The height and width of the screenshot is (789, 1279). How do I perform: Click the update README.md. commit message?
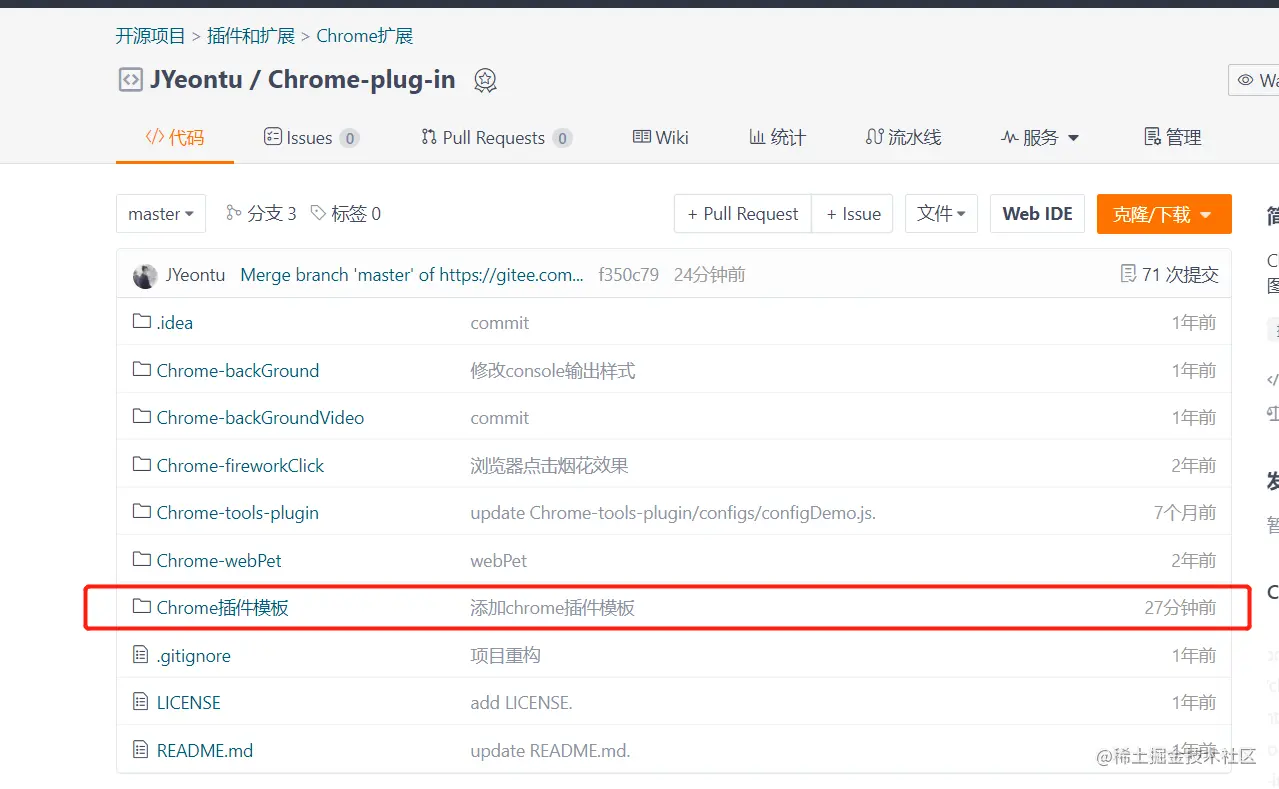550,751
